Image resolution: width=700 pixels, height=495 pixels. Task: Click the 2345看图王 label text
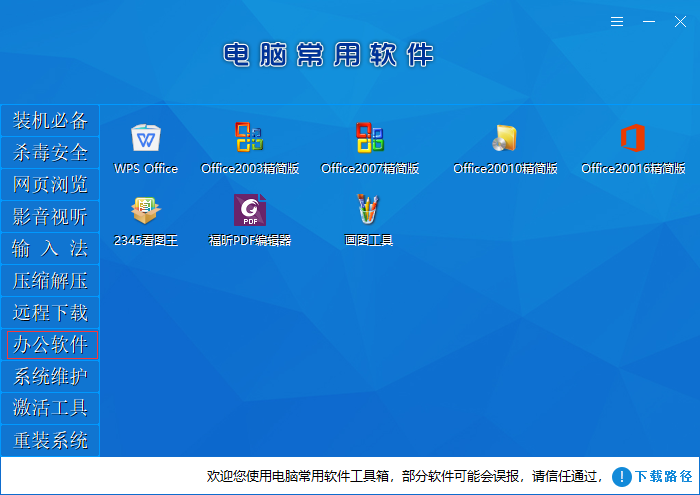coord(146,240)
